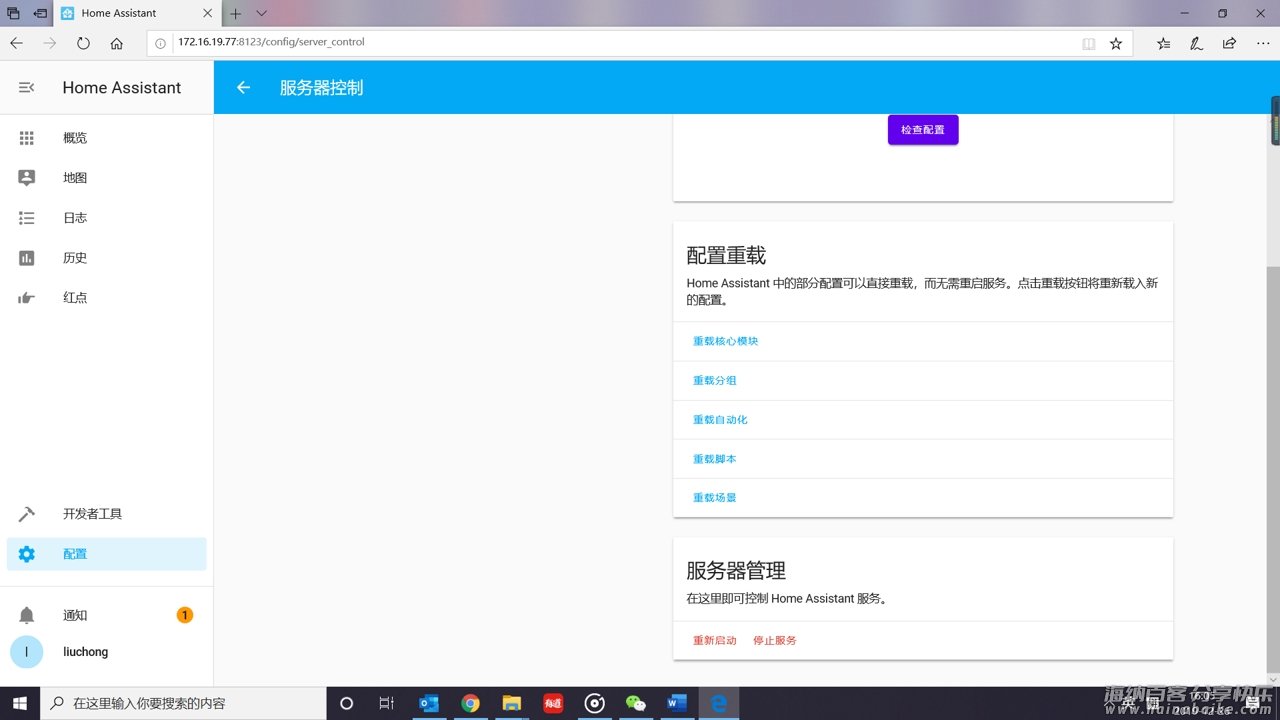The width and height of the screenshot is (1280, 720).
Task: Click 重载场景 to reload scenes
Action: pyautogui.click(x=715, y=498)
